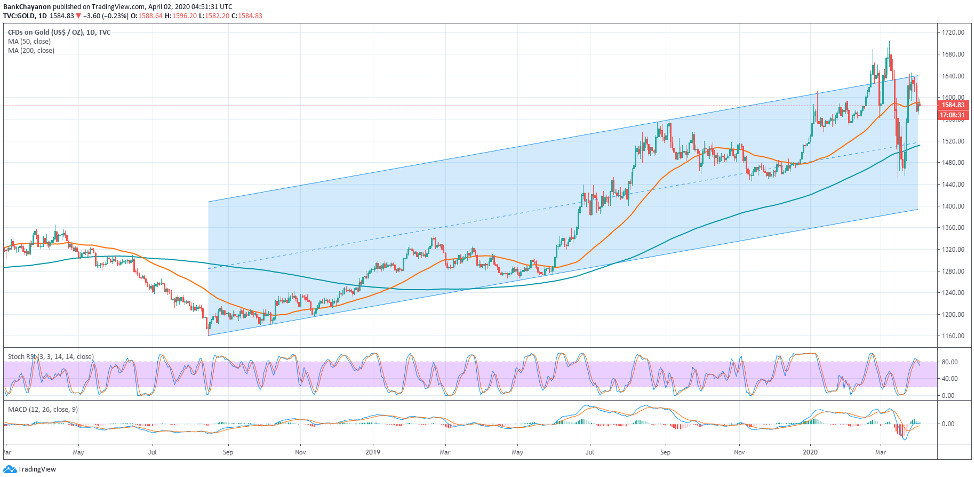Screen dimensions: 974x477
Task: Click the 1160.00 price axis label
Action: tap(951, 336)
